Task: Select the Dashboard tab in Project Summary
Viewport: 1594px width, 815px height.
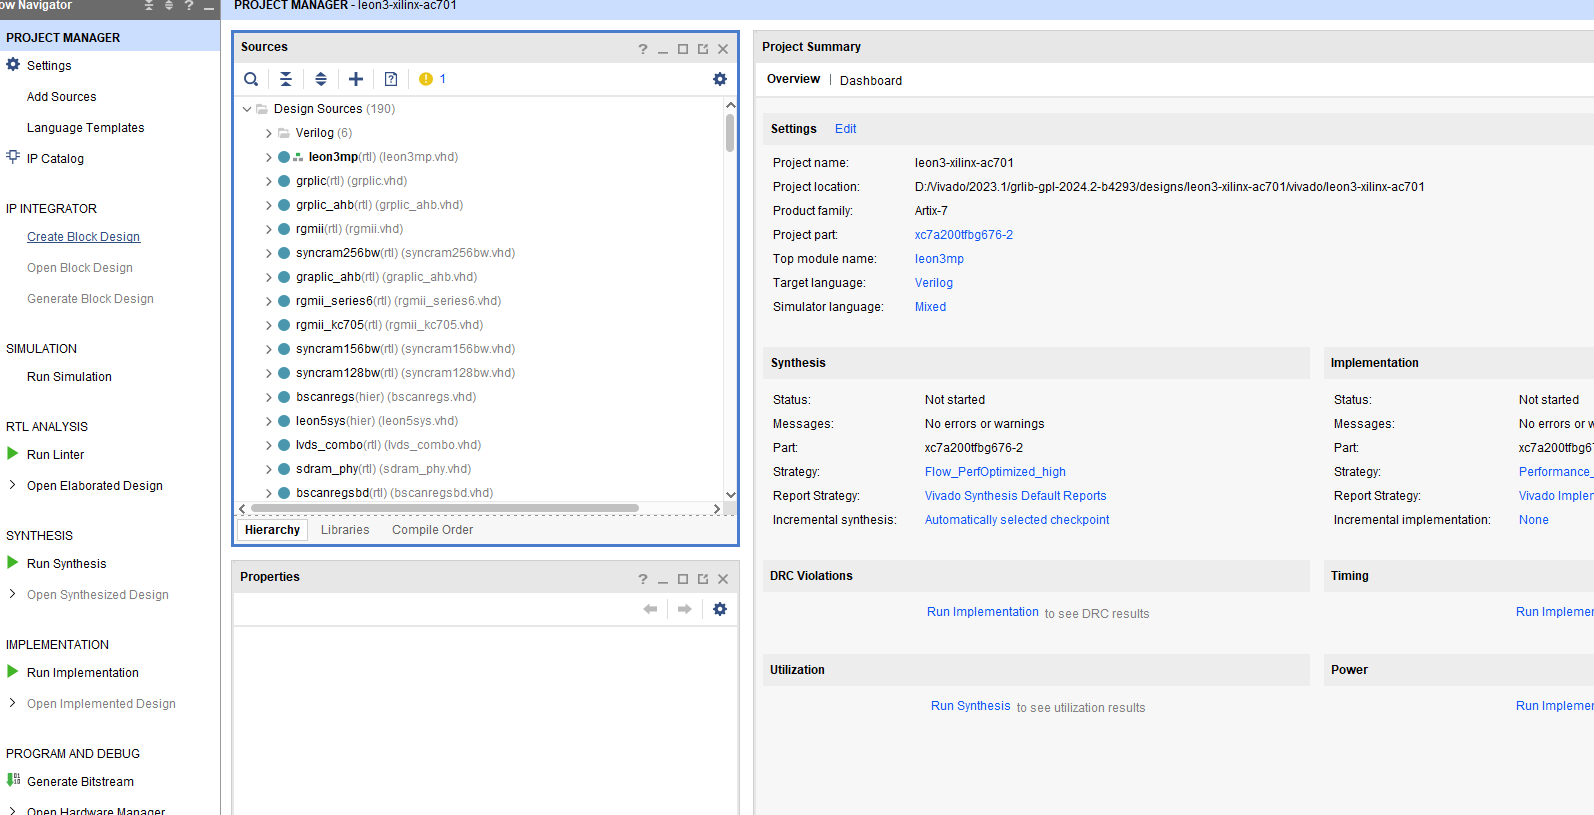Action: [871, 80]
